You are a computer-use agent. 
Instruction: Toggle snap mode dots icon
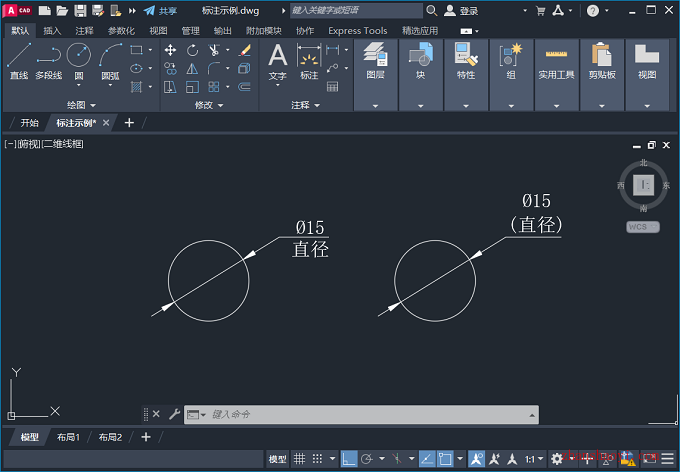317,459
